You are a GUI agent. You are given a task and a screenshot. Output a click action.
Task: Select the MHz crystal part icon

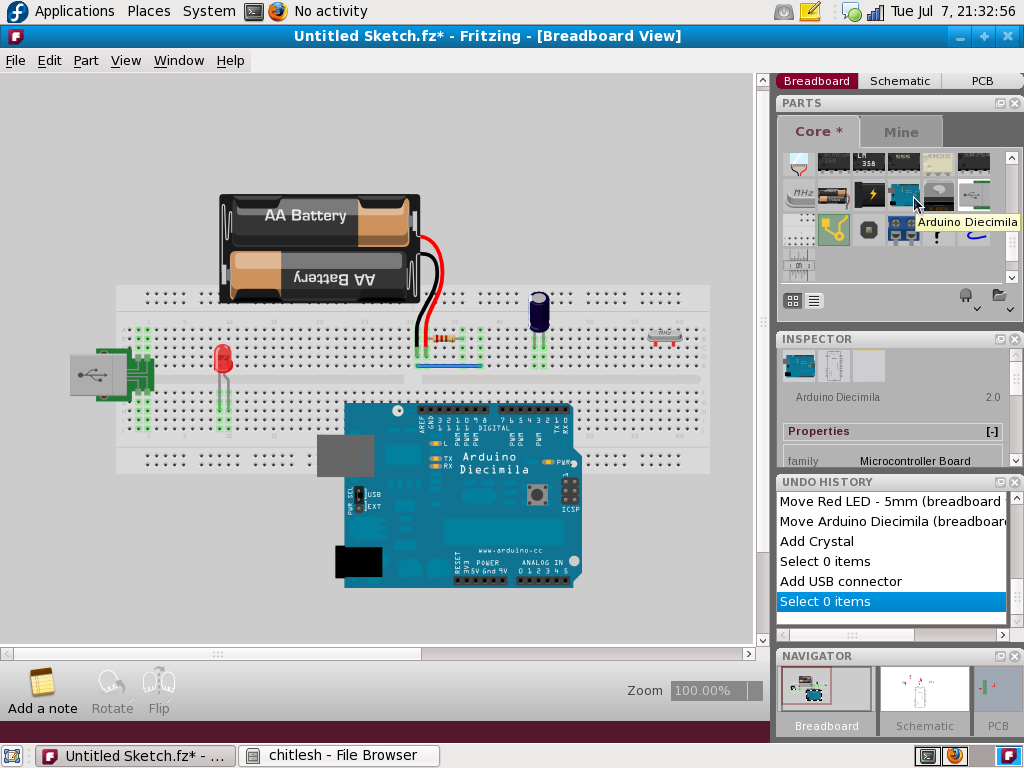coord(799,195)
